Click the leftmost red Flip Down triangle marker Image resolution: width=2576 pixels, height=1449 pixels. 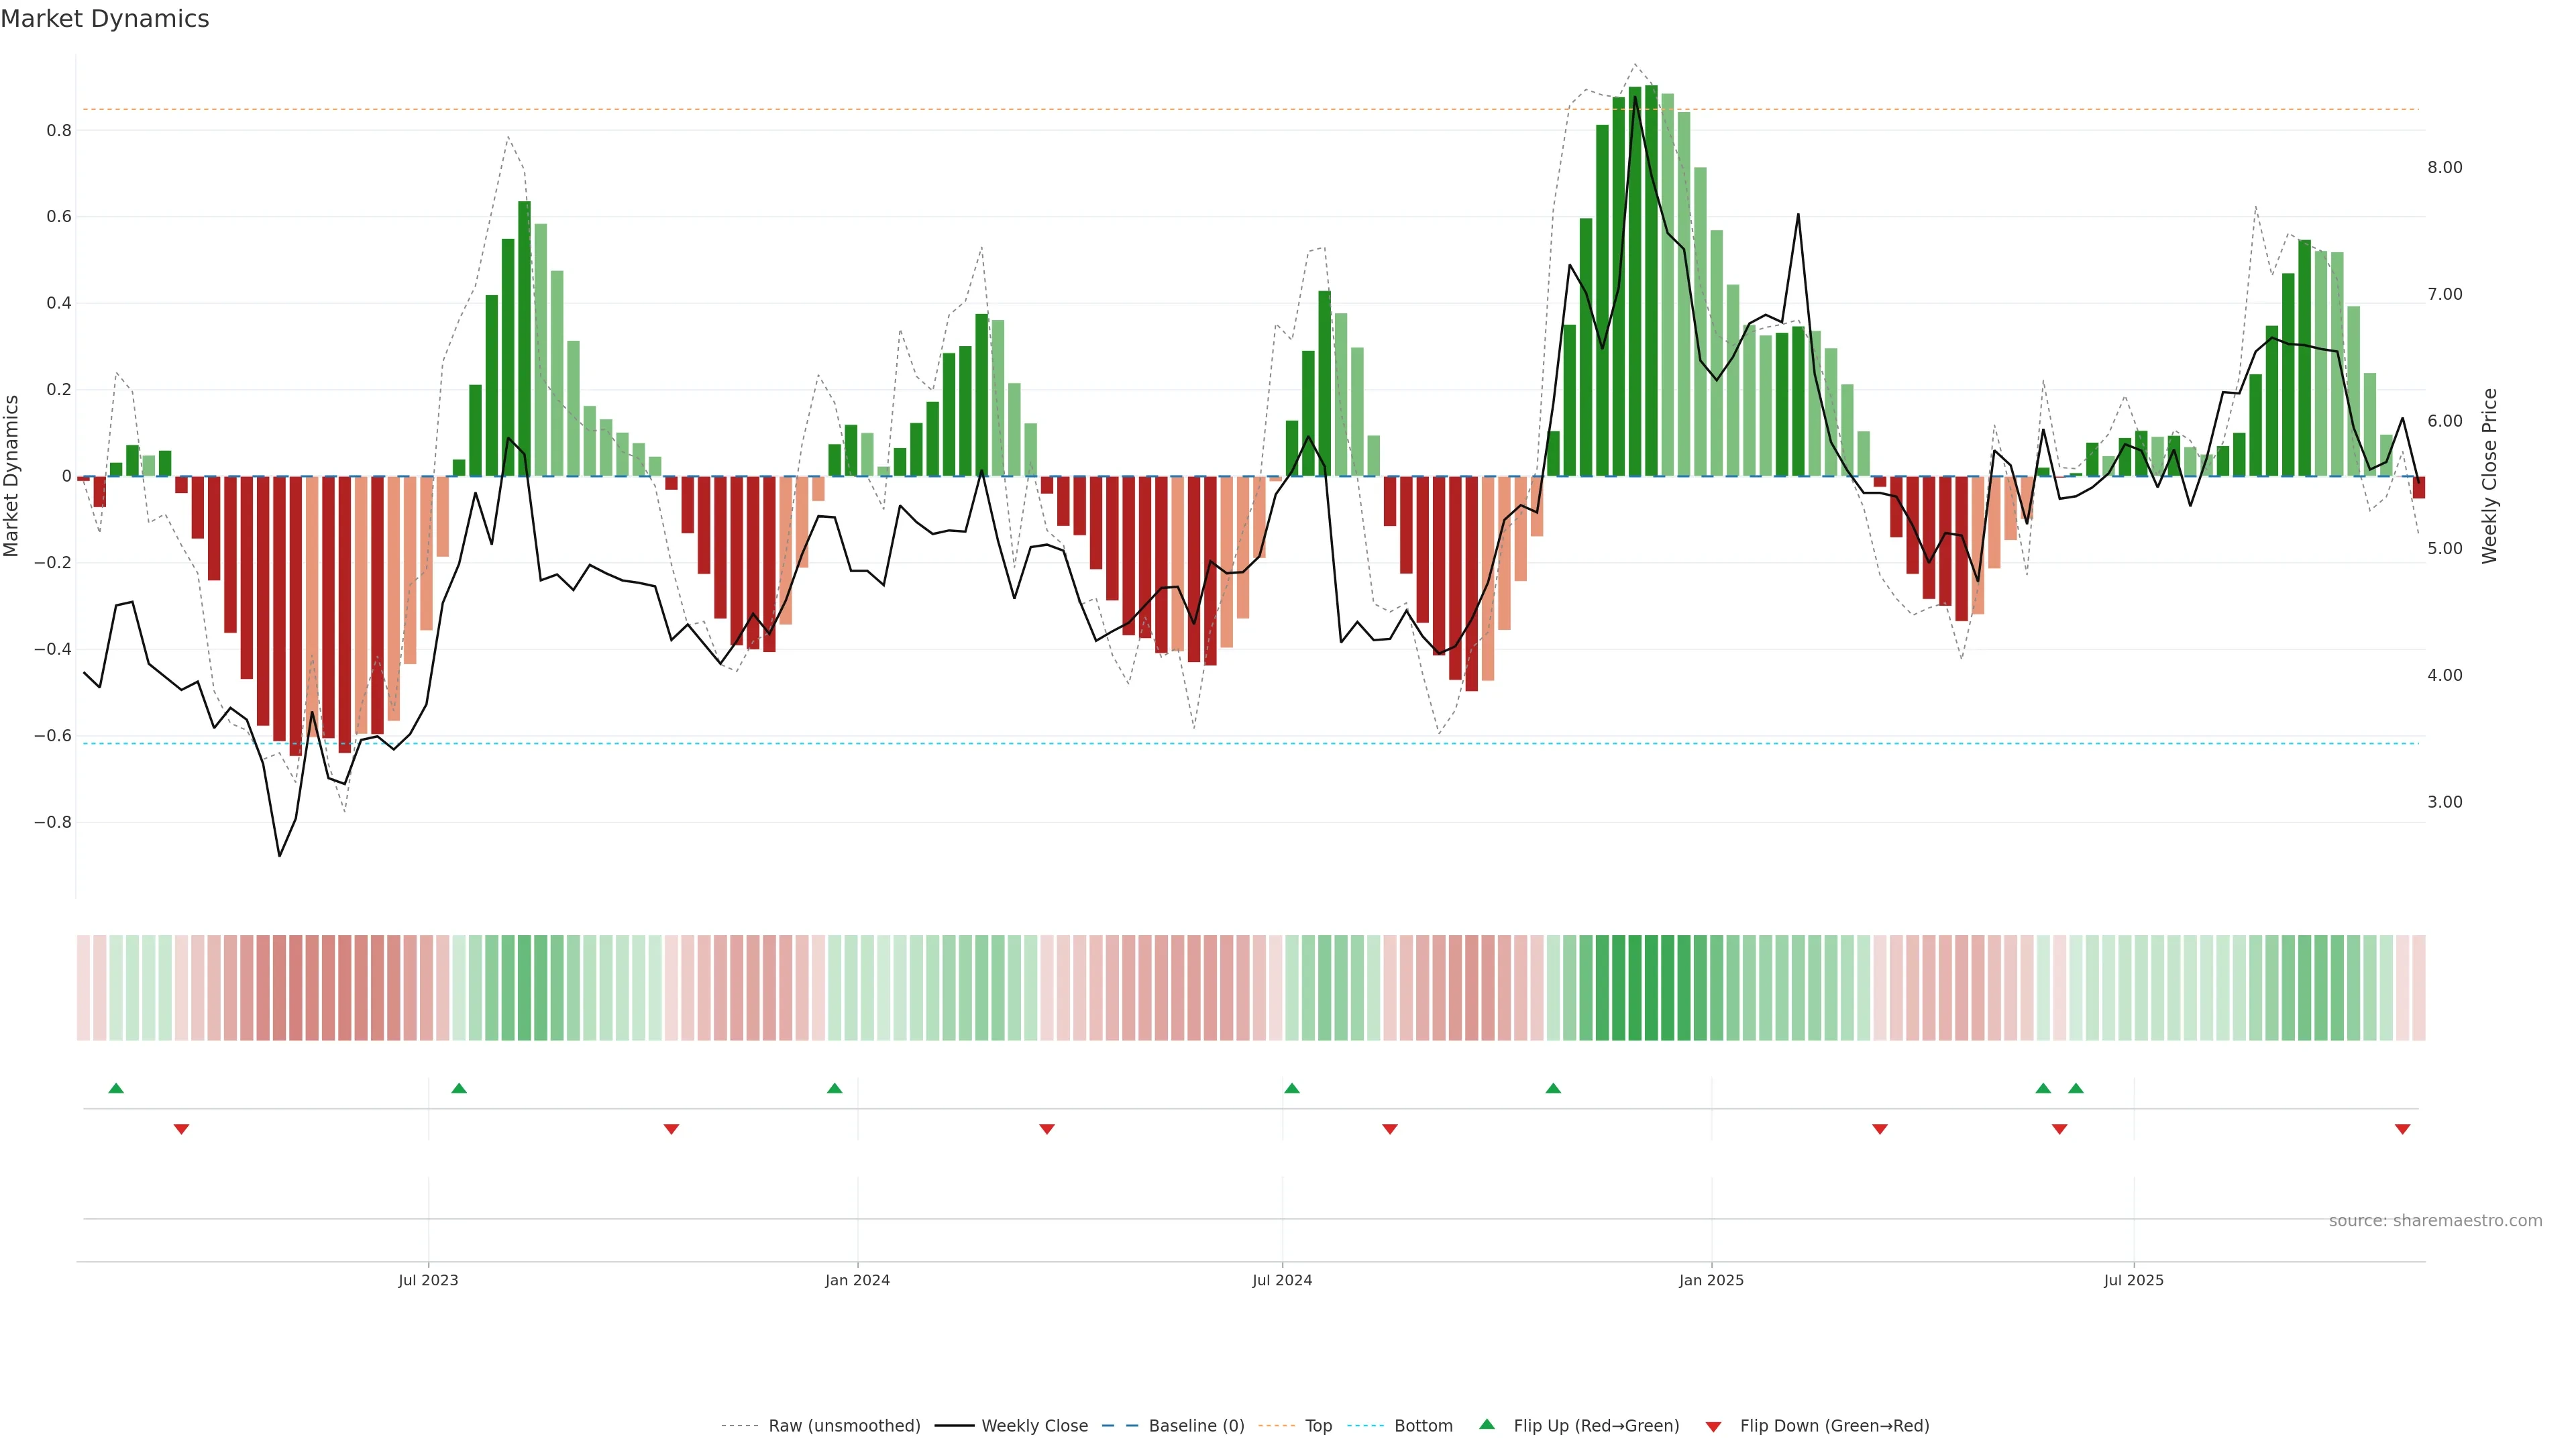pos(181,1129)
